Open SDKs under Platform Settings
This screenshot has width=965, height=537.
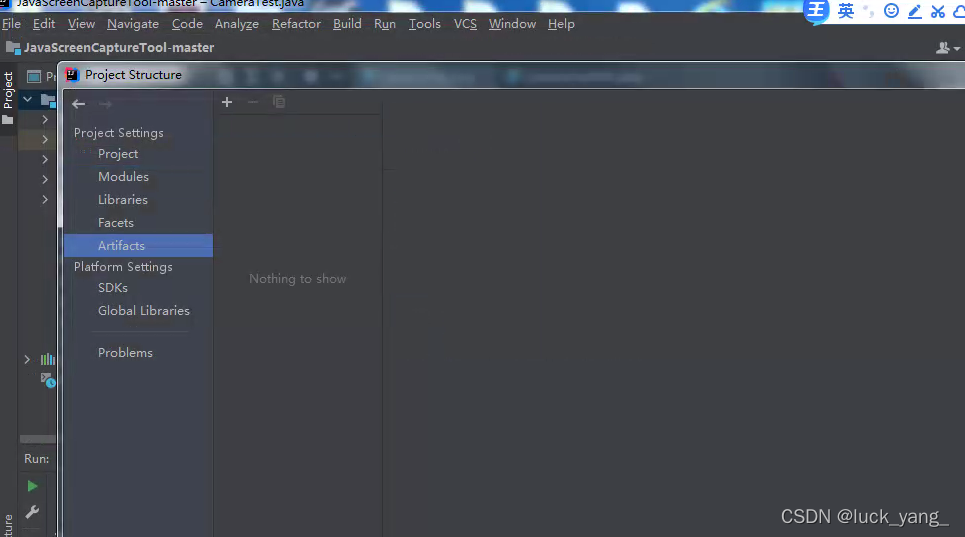(113, 288)
